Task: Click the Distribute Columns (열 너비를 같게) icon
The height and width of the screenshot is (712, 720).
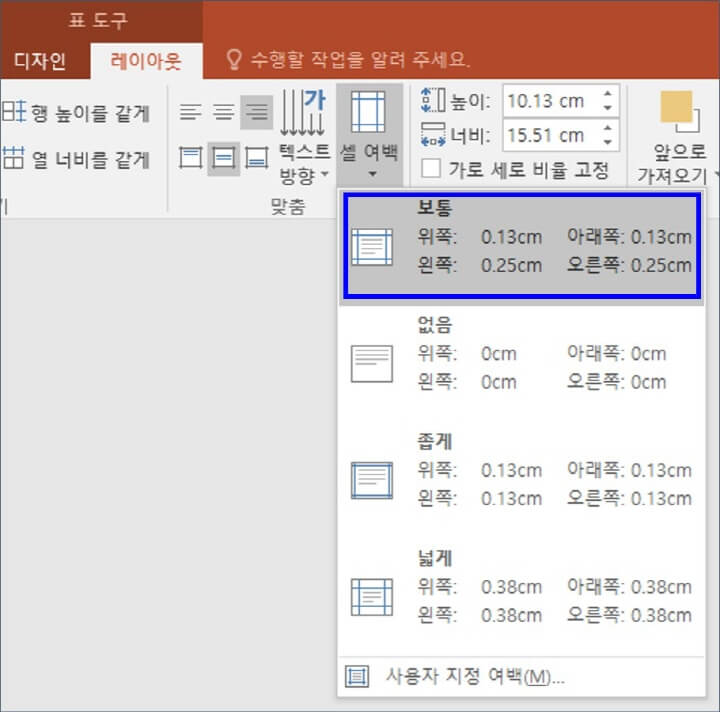Action: pos(14,158)
